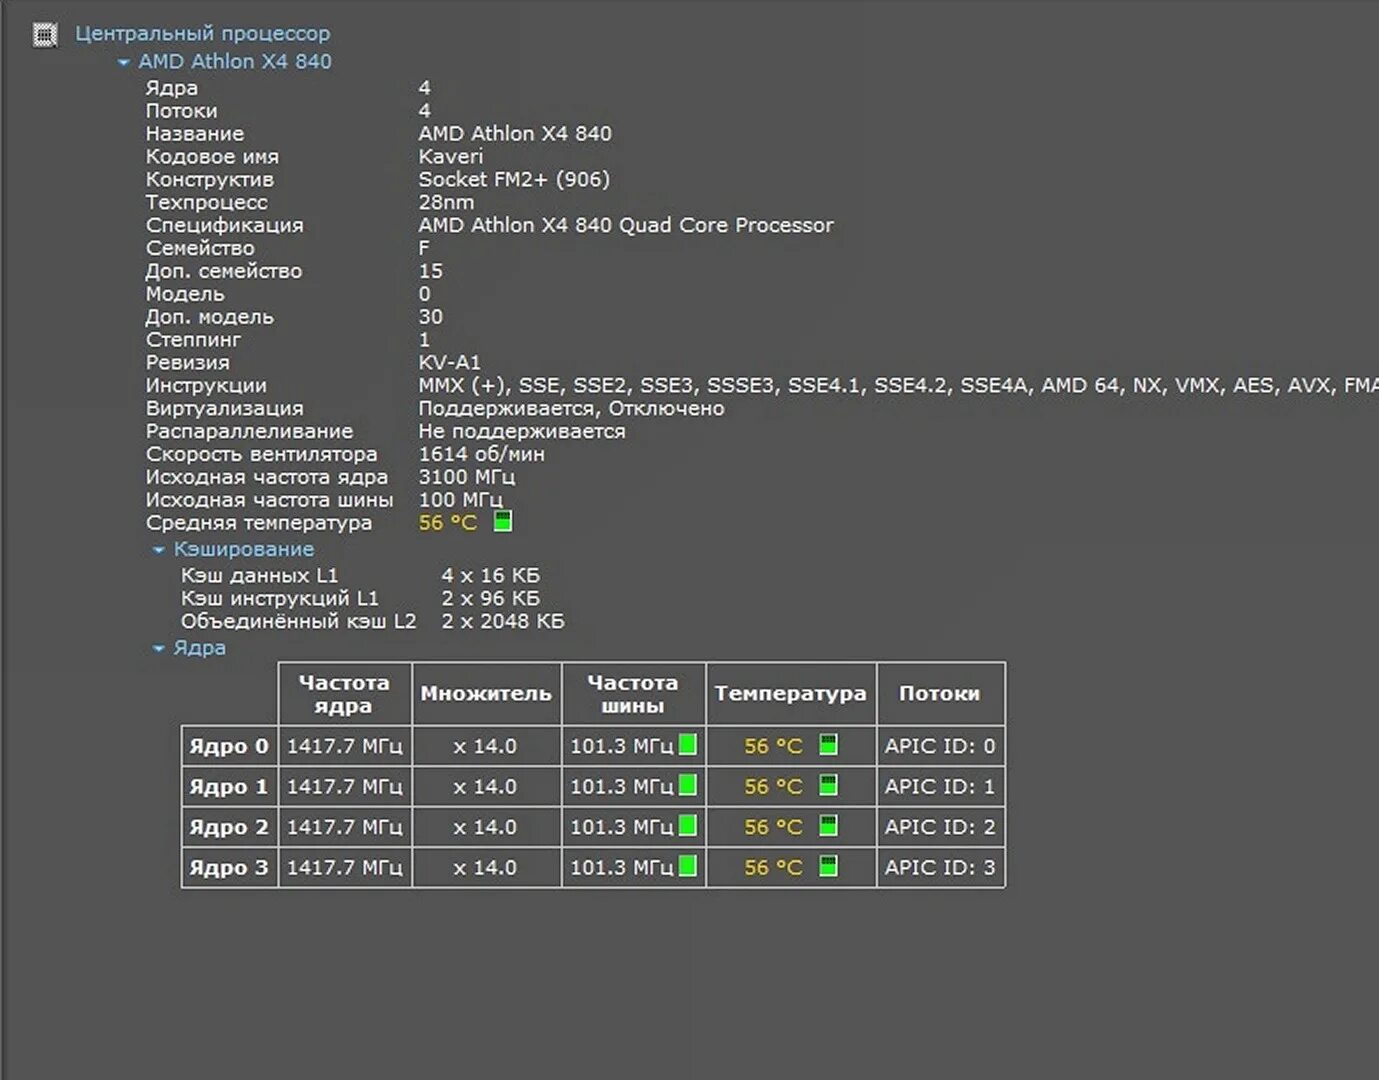Click the APIC ID: 0 cell
Image resolution: width=1379 pixels, height=1080 pixels.
(940, 746)
